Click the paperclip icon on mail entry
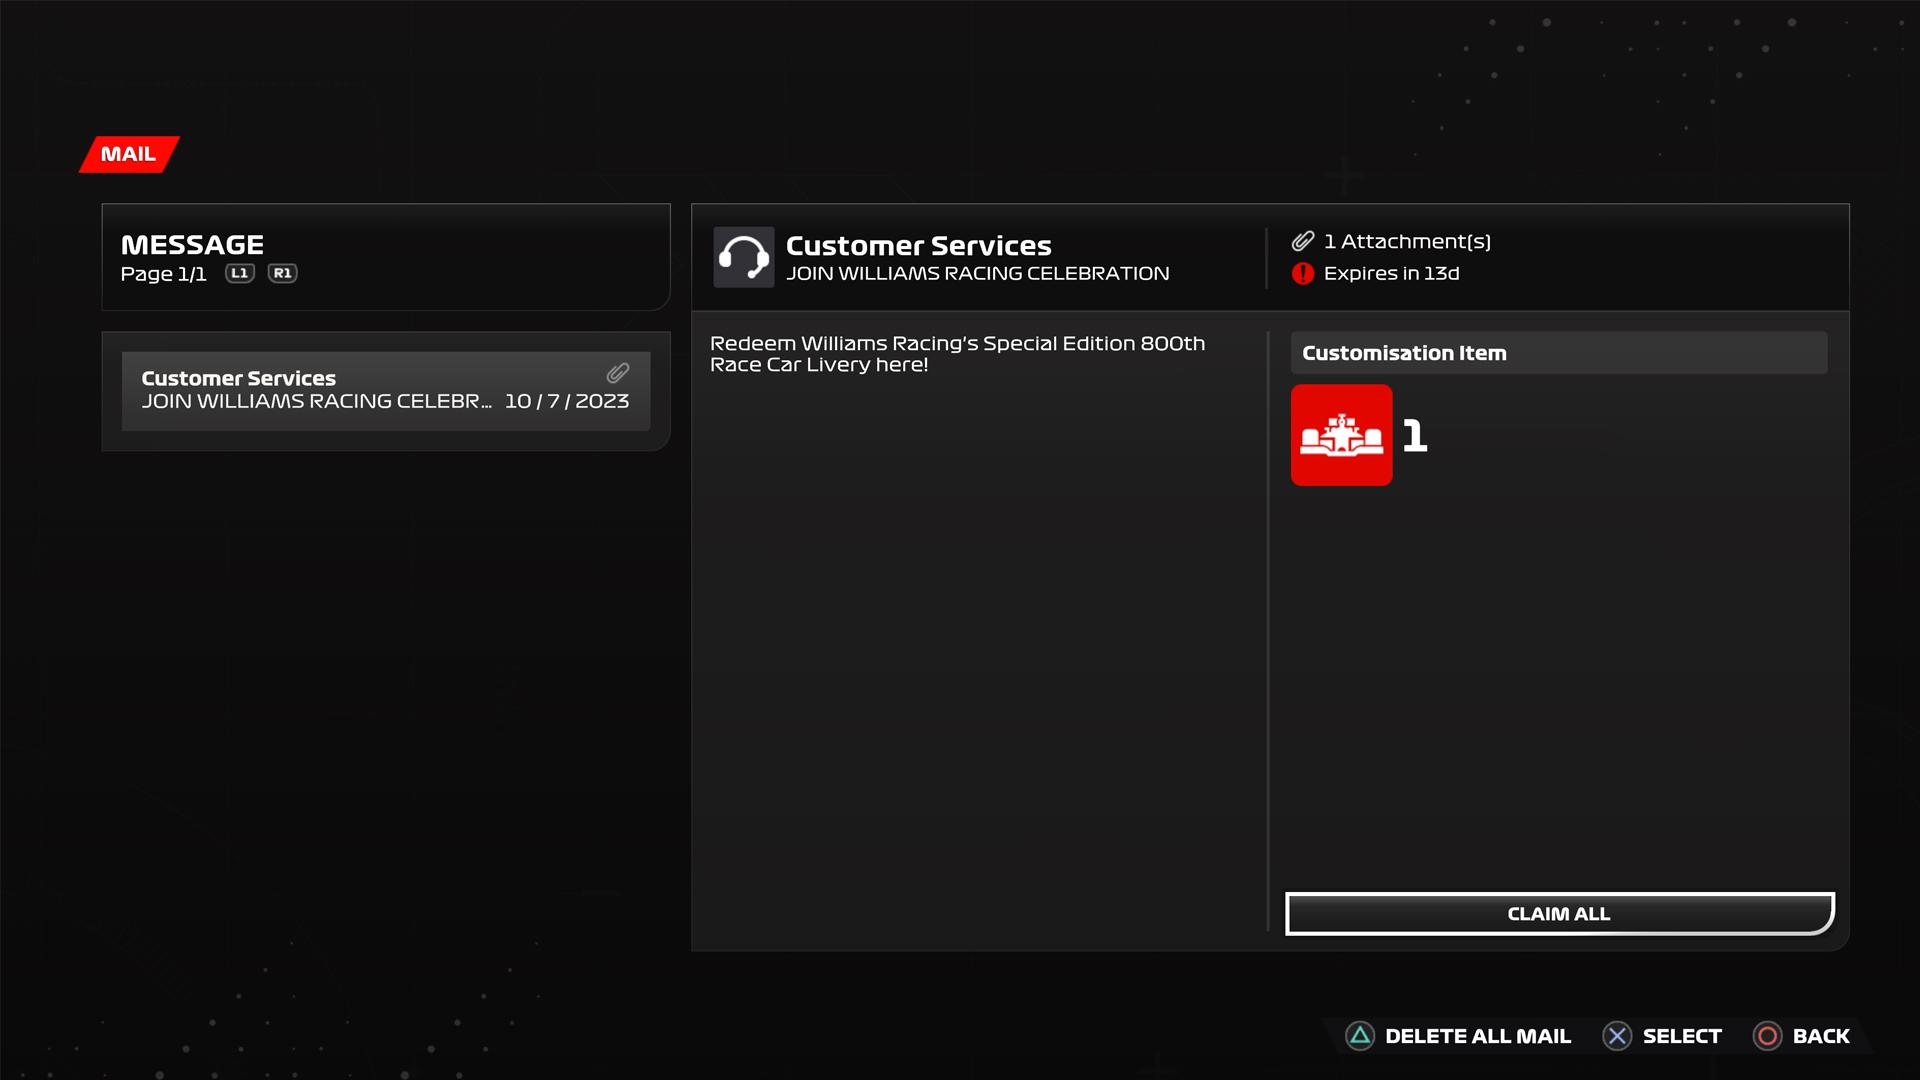 tap(618, 374)
